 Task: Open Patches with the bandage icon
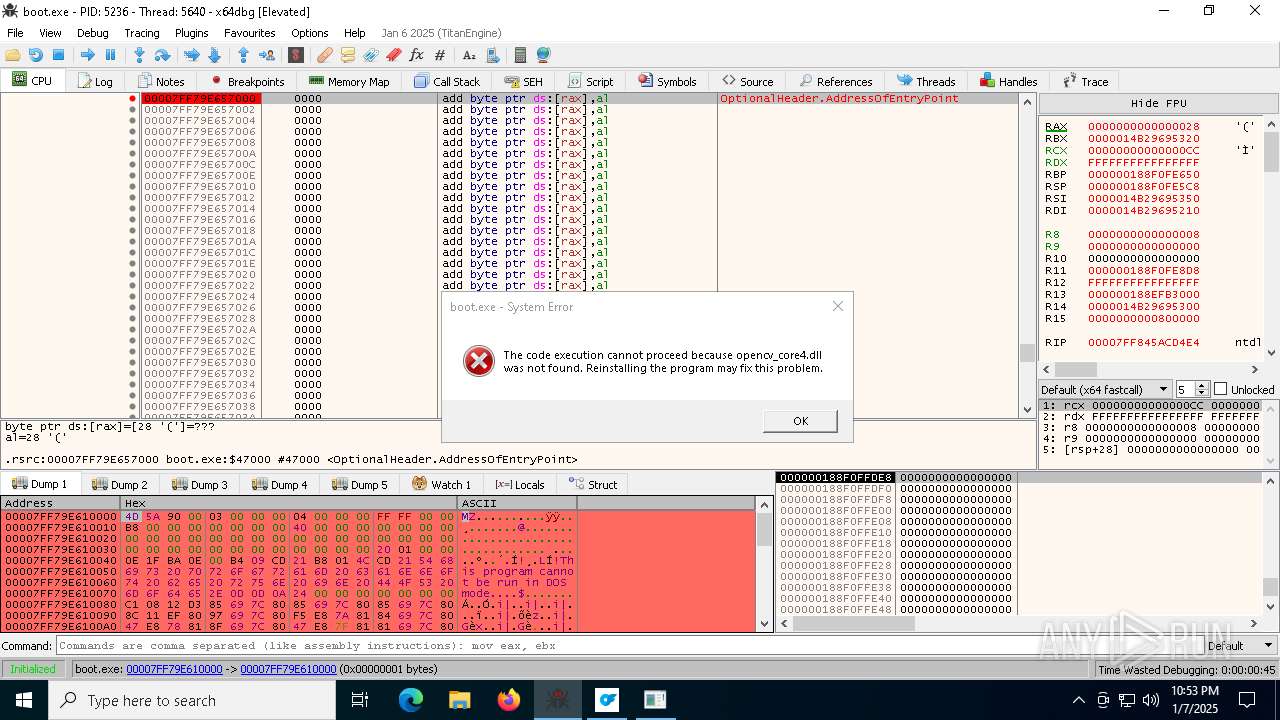pyautogui.click(x=325, y=55)
